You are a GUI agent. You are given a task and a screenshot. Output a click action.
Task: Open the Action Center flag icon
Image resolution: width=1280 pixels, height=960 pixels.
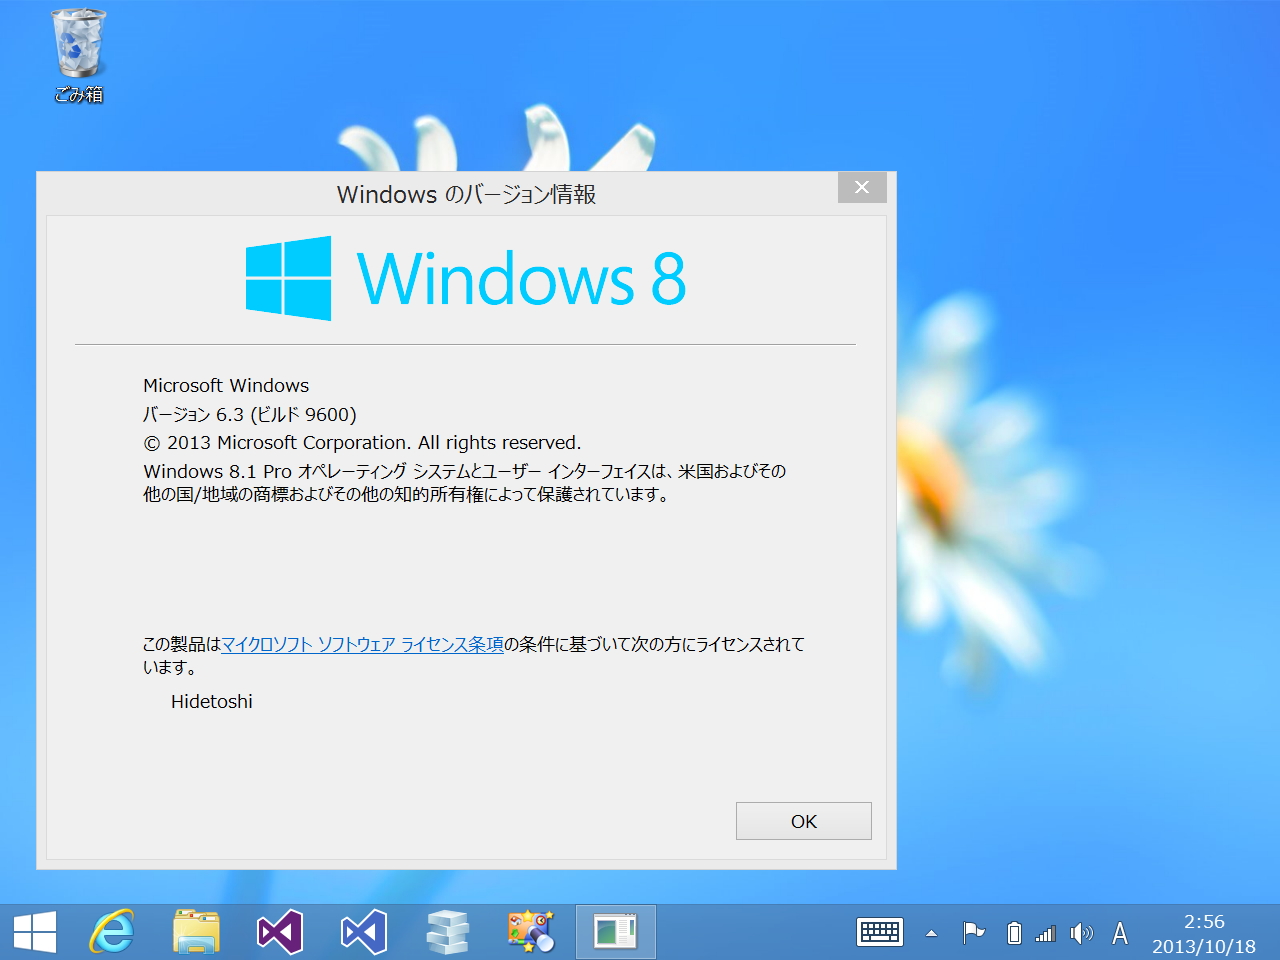pos(975,932)
